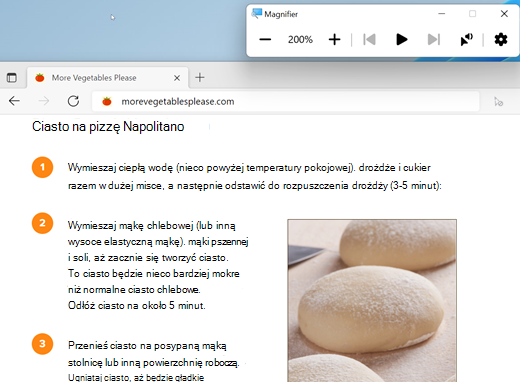
Task: Click the text line 'Przenieś ciasto na posypaną mąką'
Action: (147, 346)
